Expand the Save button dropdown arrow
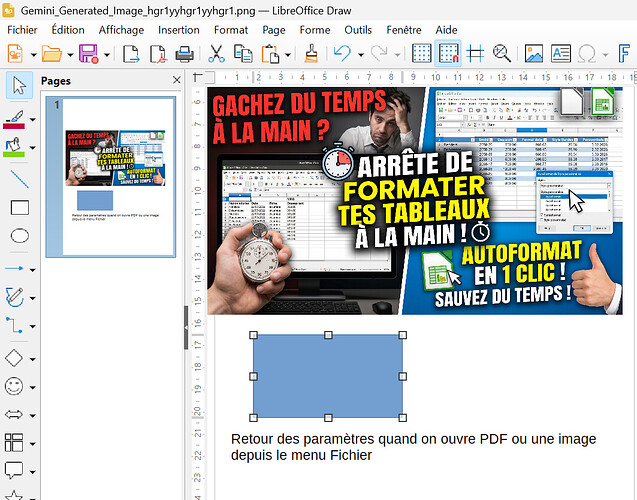 click(107, 54)
